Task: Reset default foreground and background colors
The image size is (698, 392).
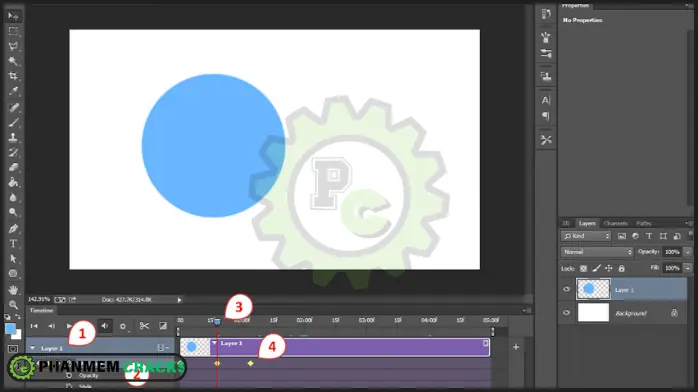Action: pos(8,317)
